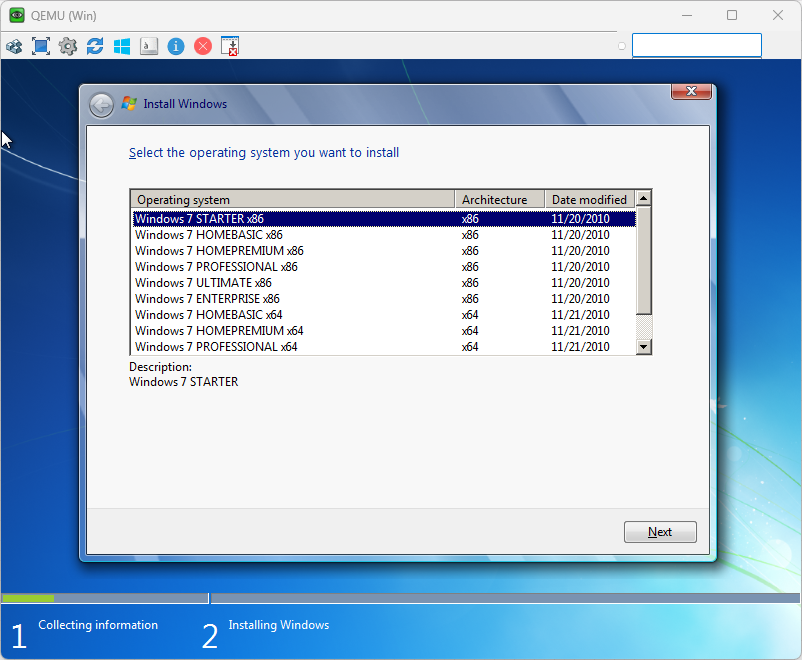Image resolution: width=802 pixels, height=660 pixels.
Task: Click the empty input field in QEMU toolbar
Action: 697,46
